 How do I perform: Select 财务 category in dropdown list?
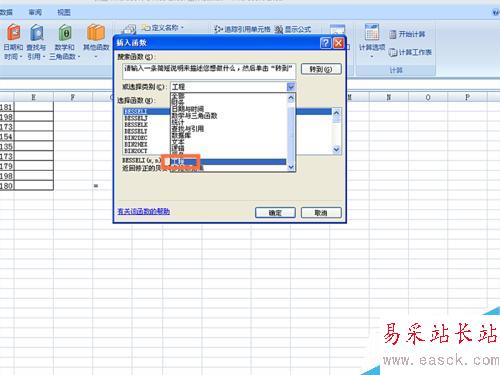[x=178, y=102]
